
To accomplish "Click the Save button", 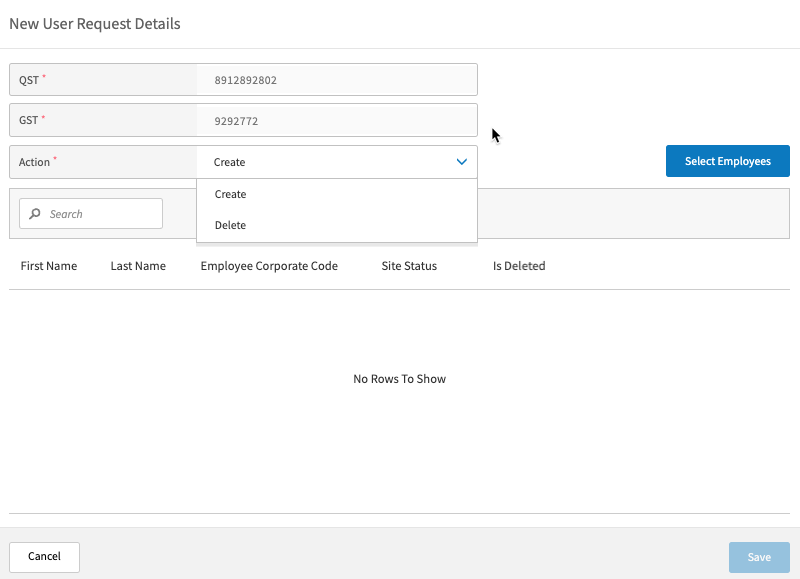I will [759, 557].
